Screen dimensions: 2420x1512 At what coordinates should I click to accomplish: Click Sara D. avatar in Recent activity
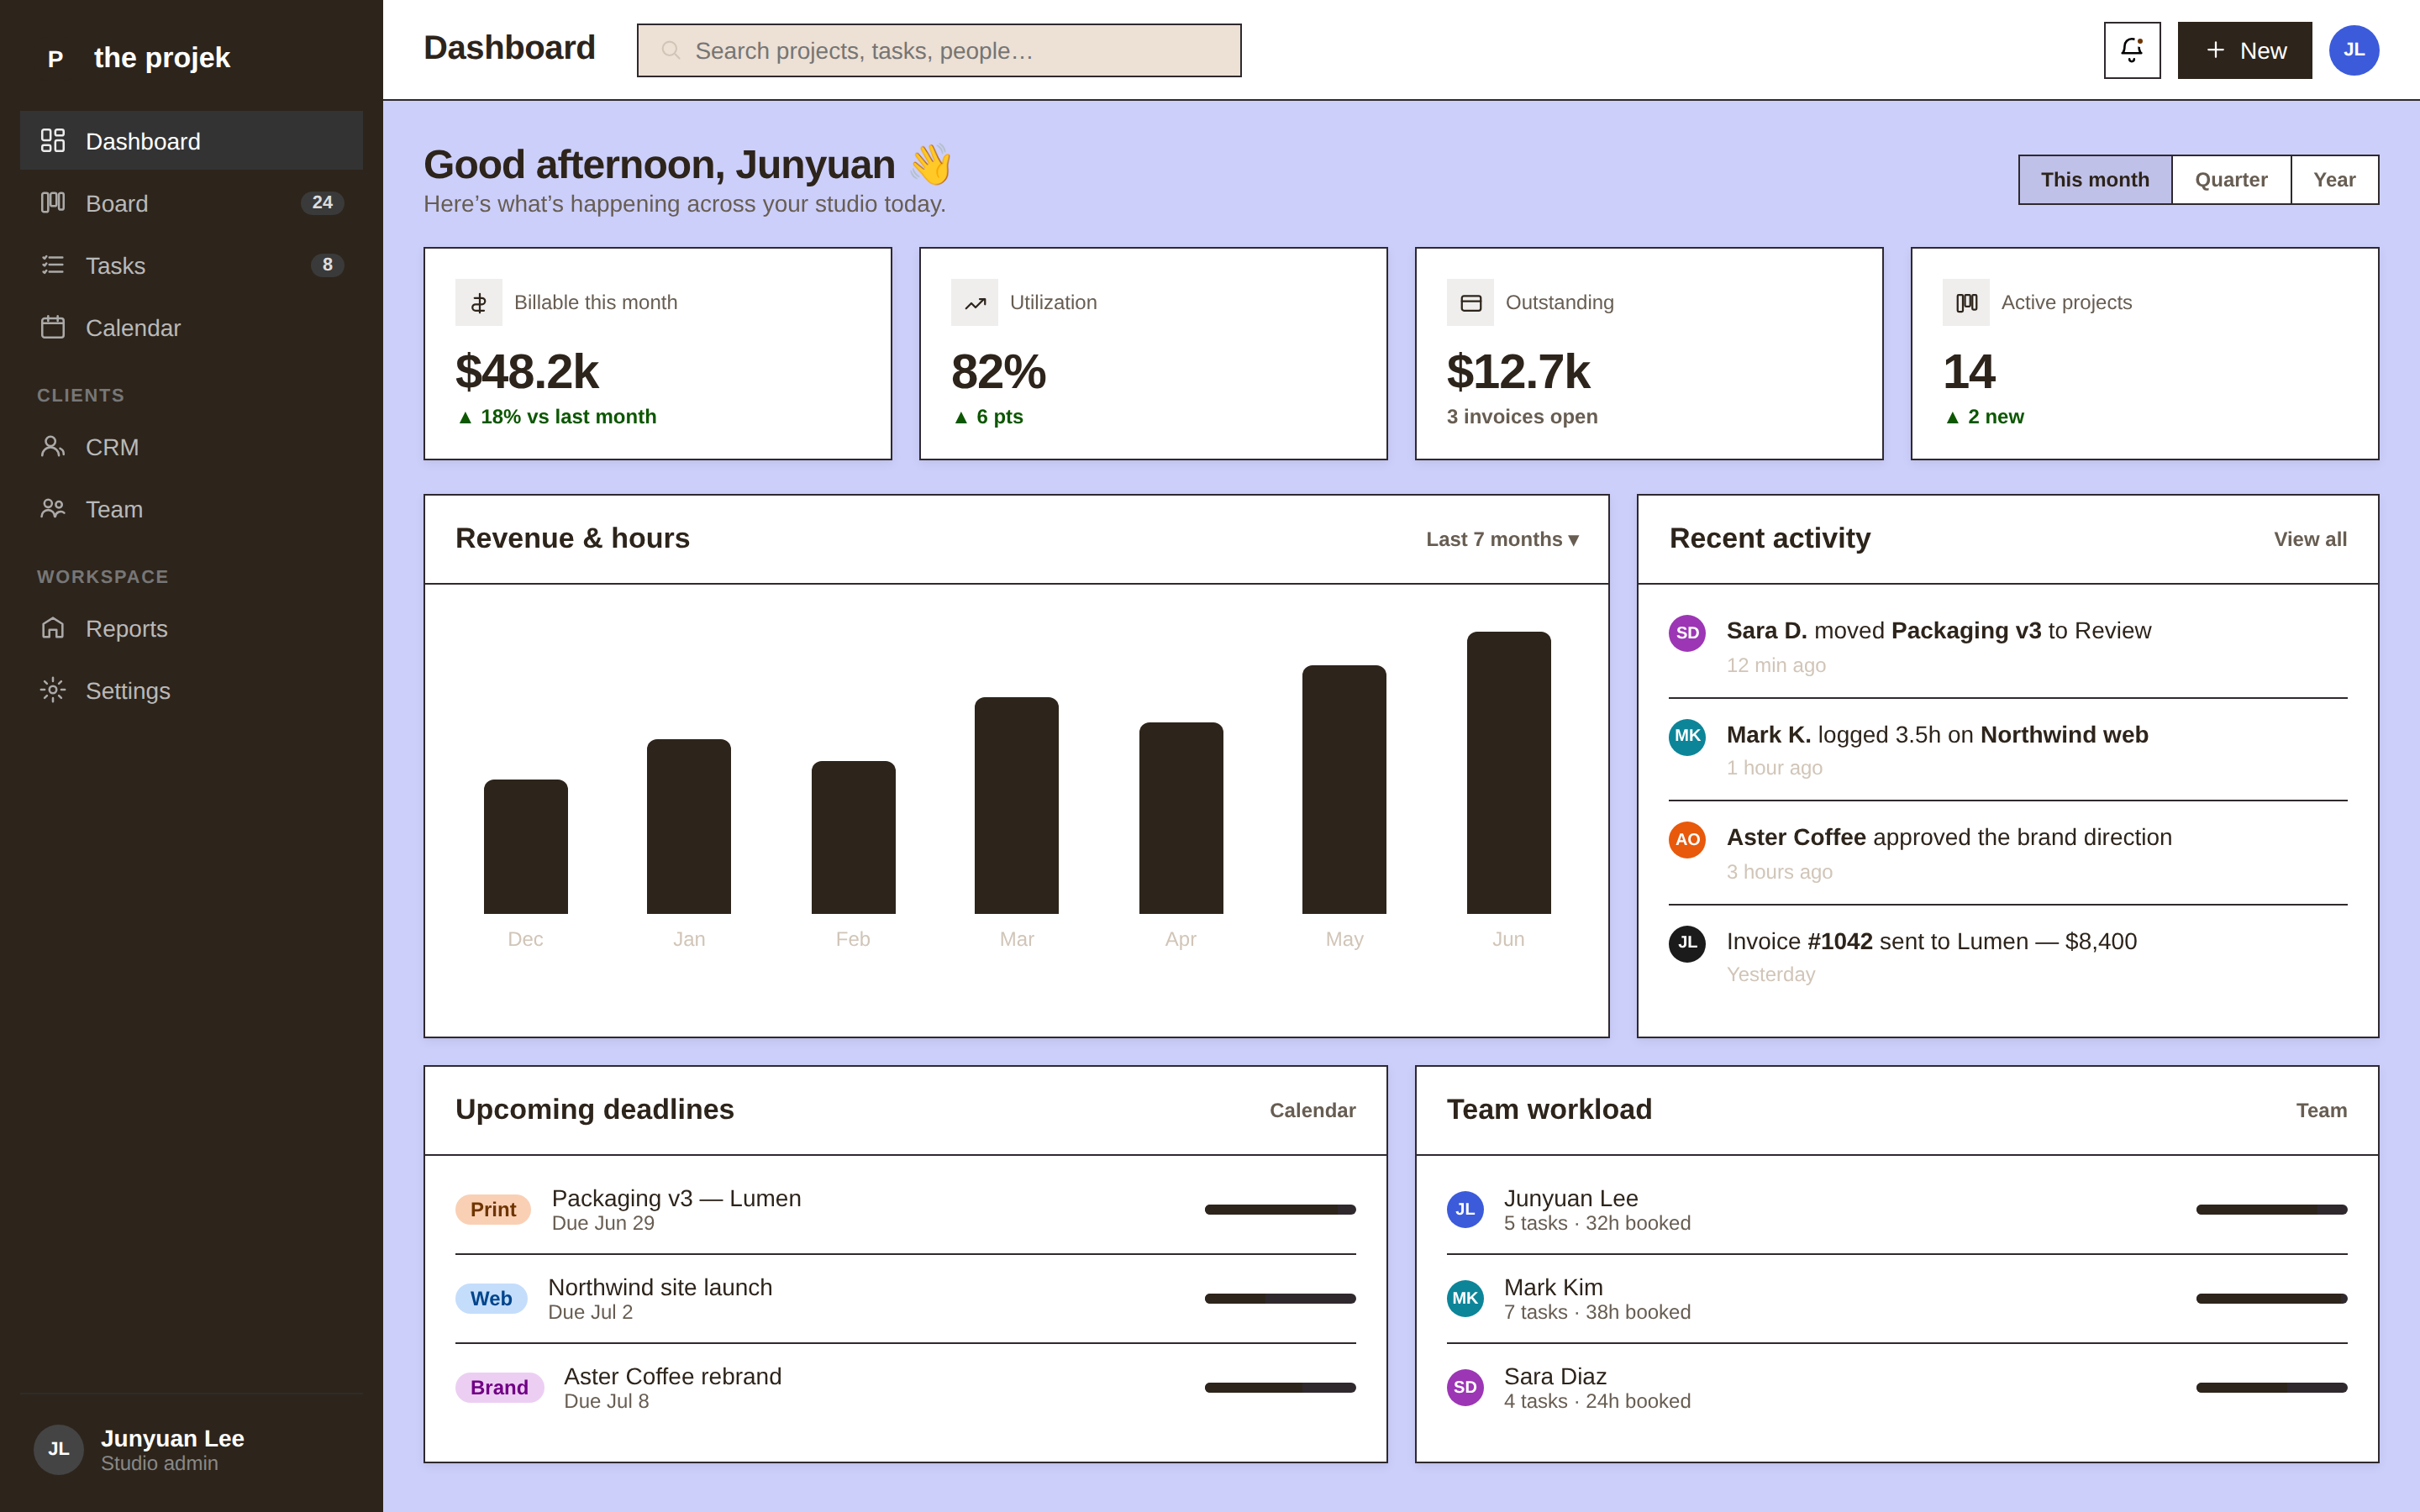click(1687, 633)
